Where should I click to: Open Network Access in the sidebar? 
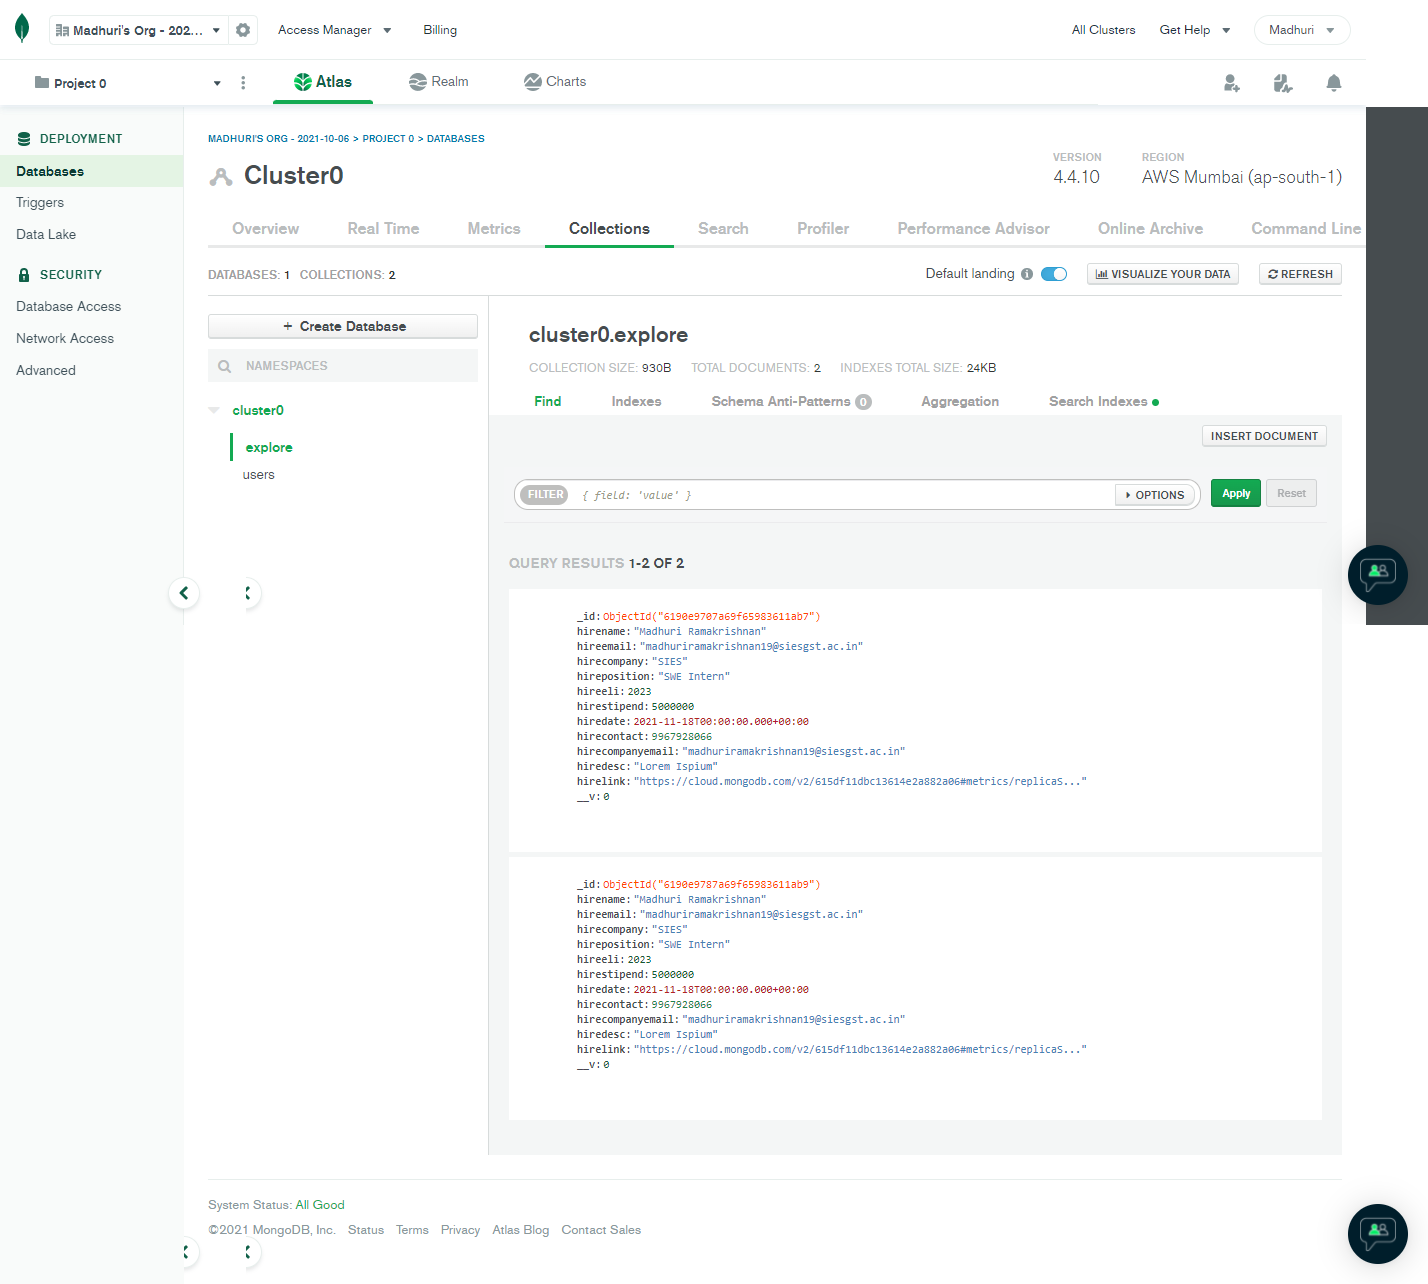(x=65, y=339)
